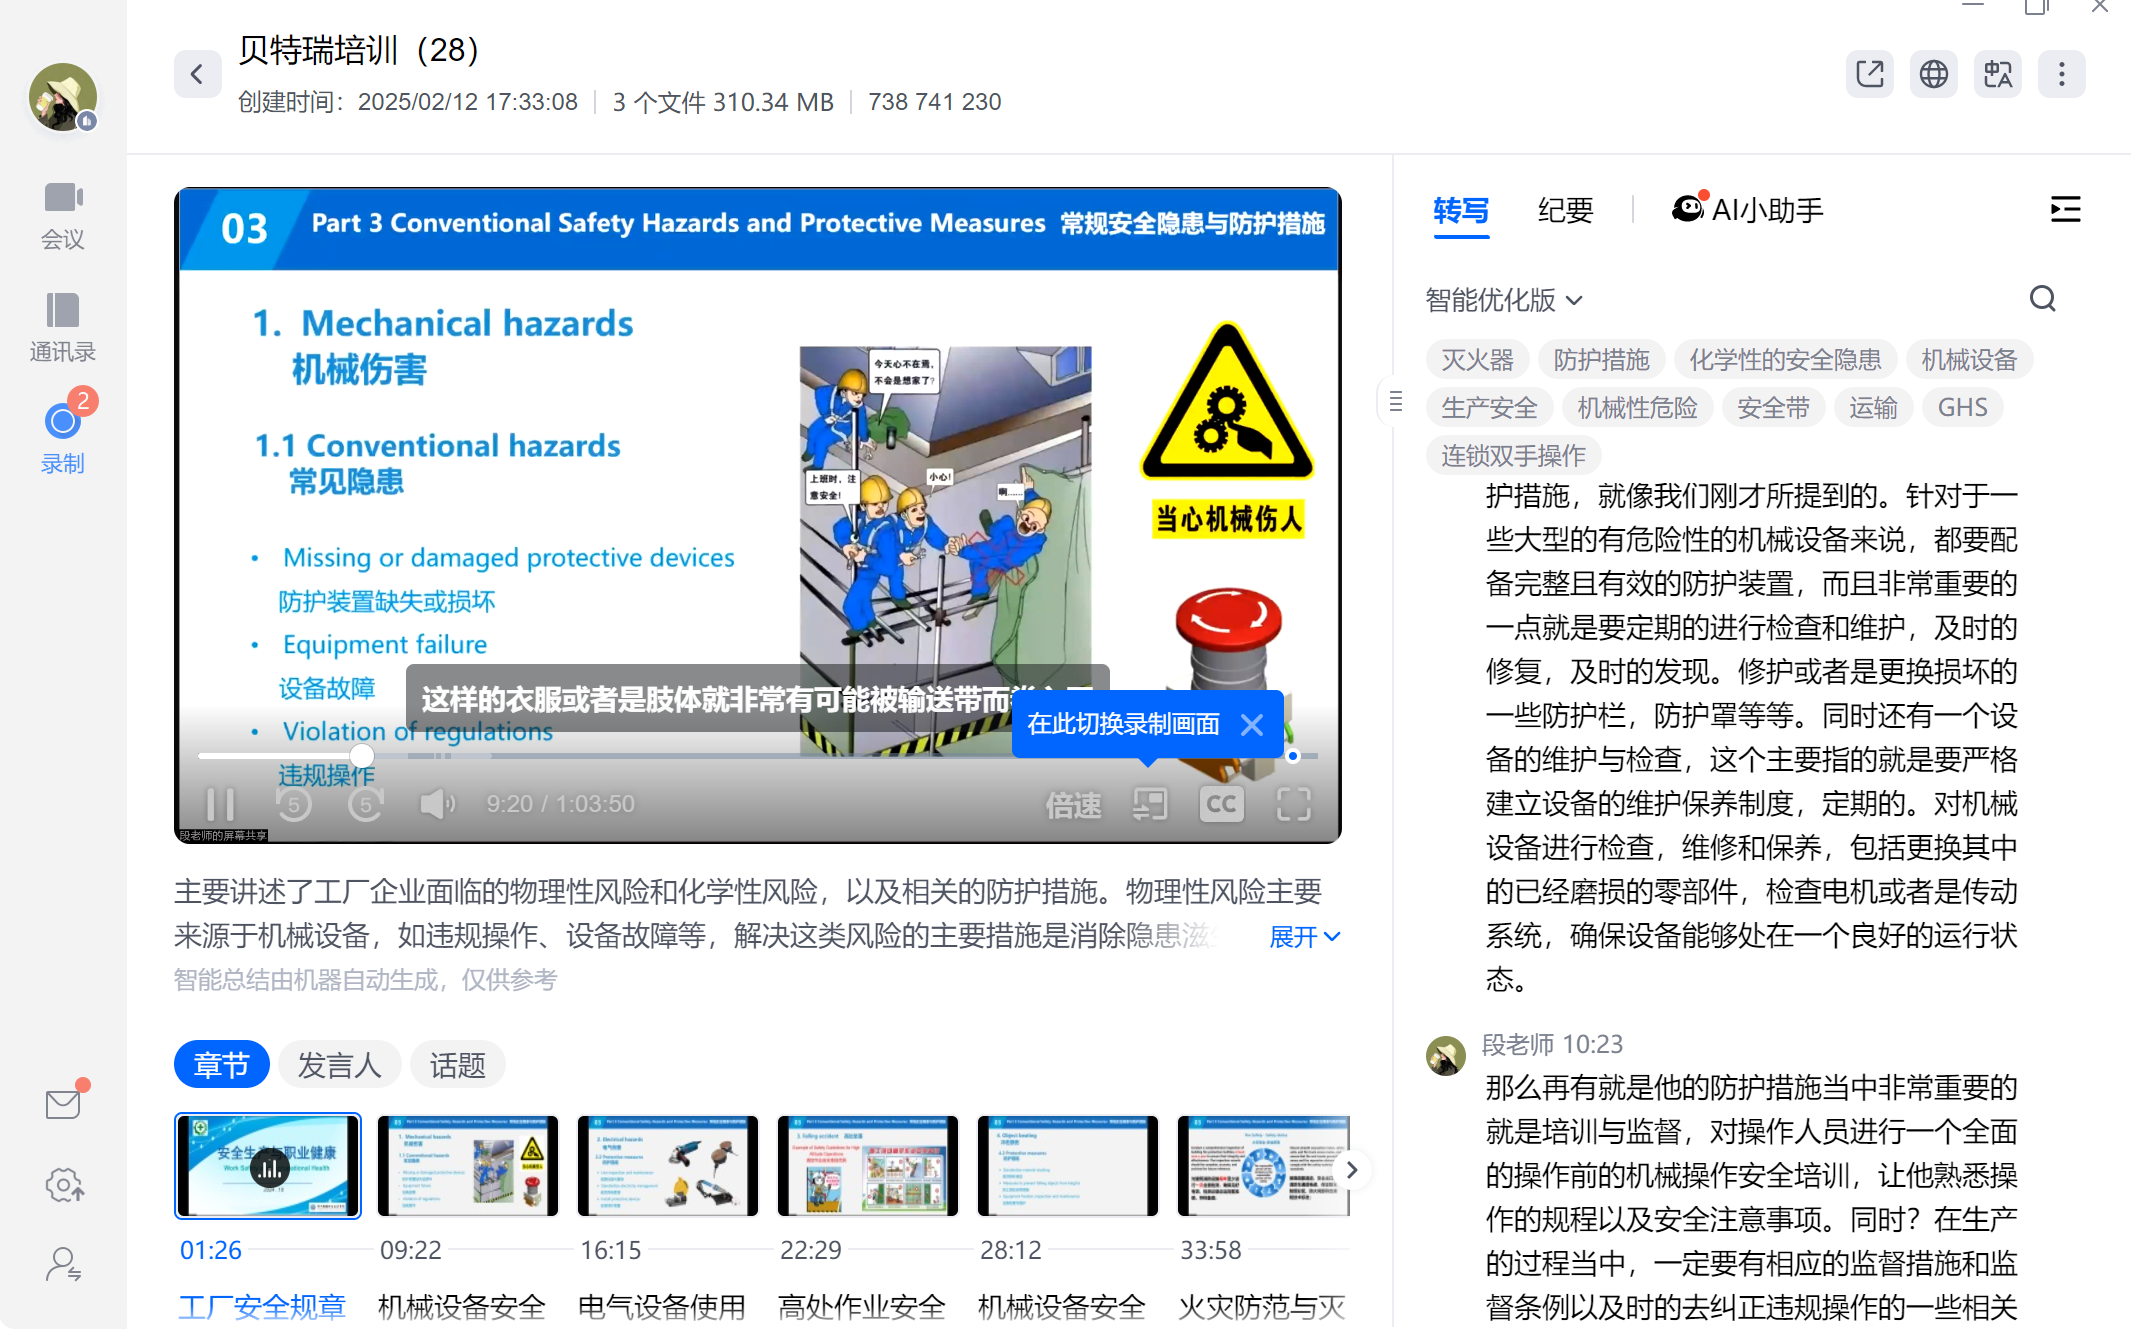Click the globe icon in header
This screenshot has width=2144, height=1336.
click(1933, 75)
